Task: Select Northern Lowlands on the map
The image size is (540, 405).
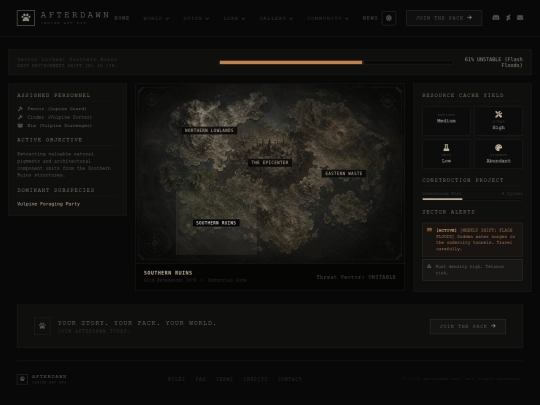Action: [209, 130]
